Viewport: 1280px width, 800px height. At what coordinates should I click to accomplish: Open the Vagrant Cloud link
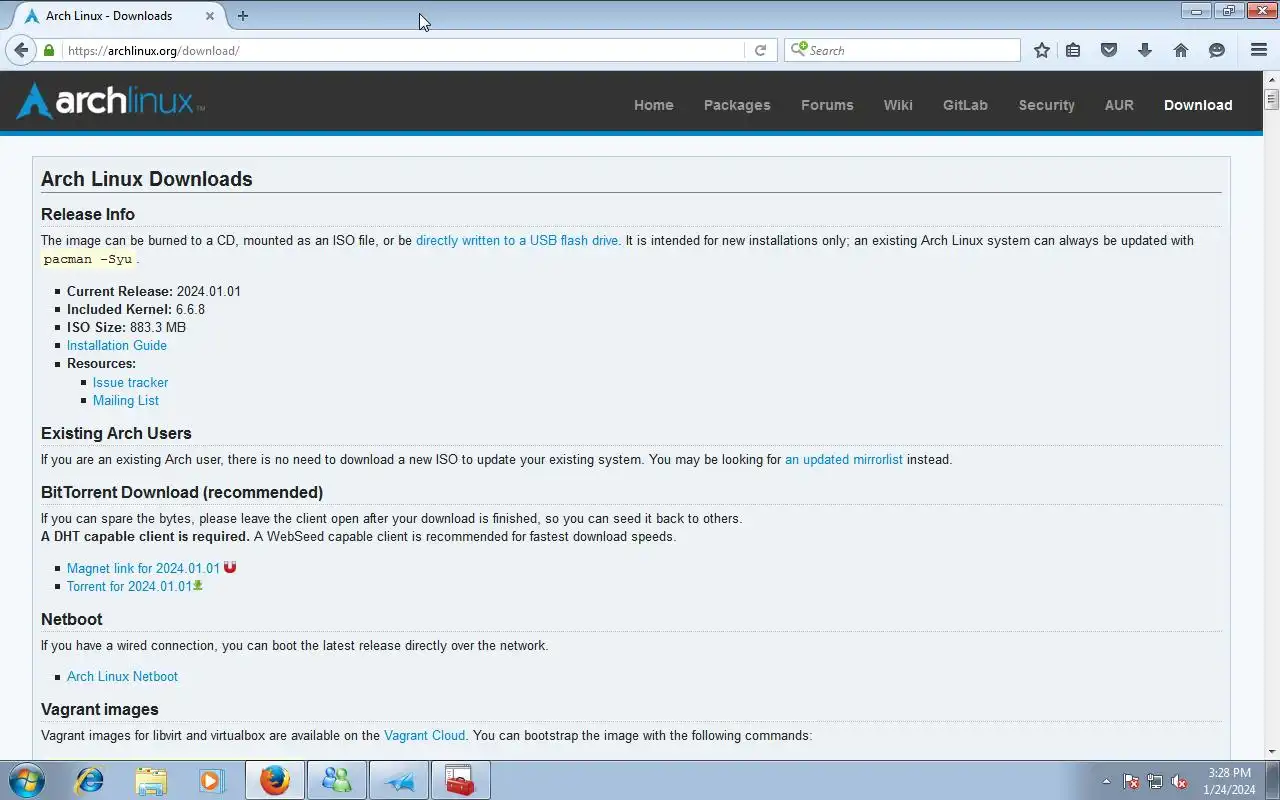pos(425,735)
